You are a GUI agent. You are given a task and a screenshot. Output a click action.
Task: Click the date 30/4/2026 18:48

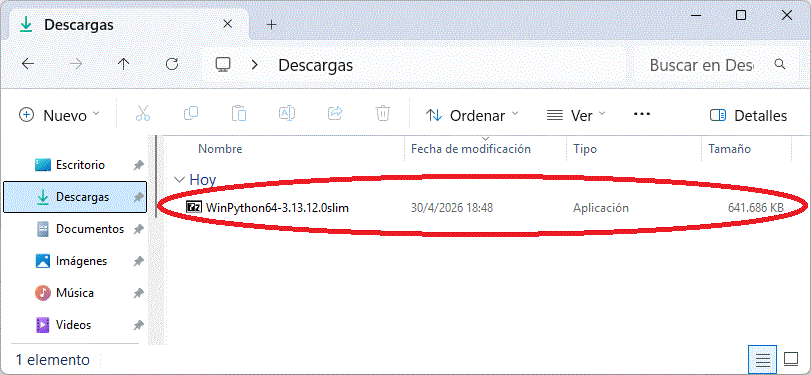pos(452,208)
